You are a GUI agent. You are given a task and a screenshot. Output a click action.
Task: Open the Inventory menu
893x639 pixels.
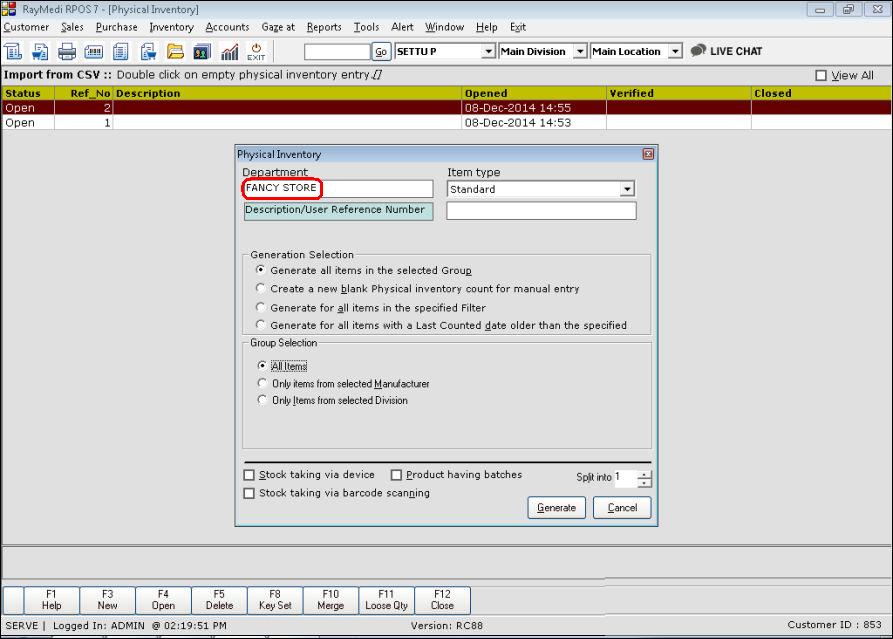tap(171, 27)
